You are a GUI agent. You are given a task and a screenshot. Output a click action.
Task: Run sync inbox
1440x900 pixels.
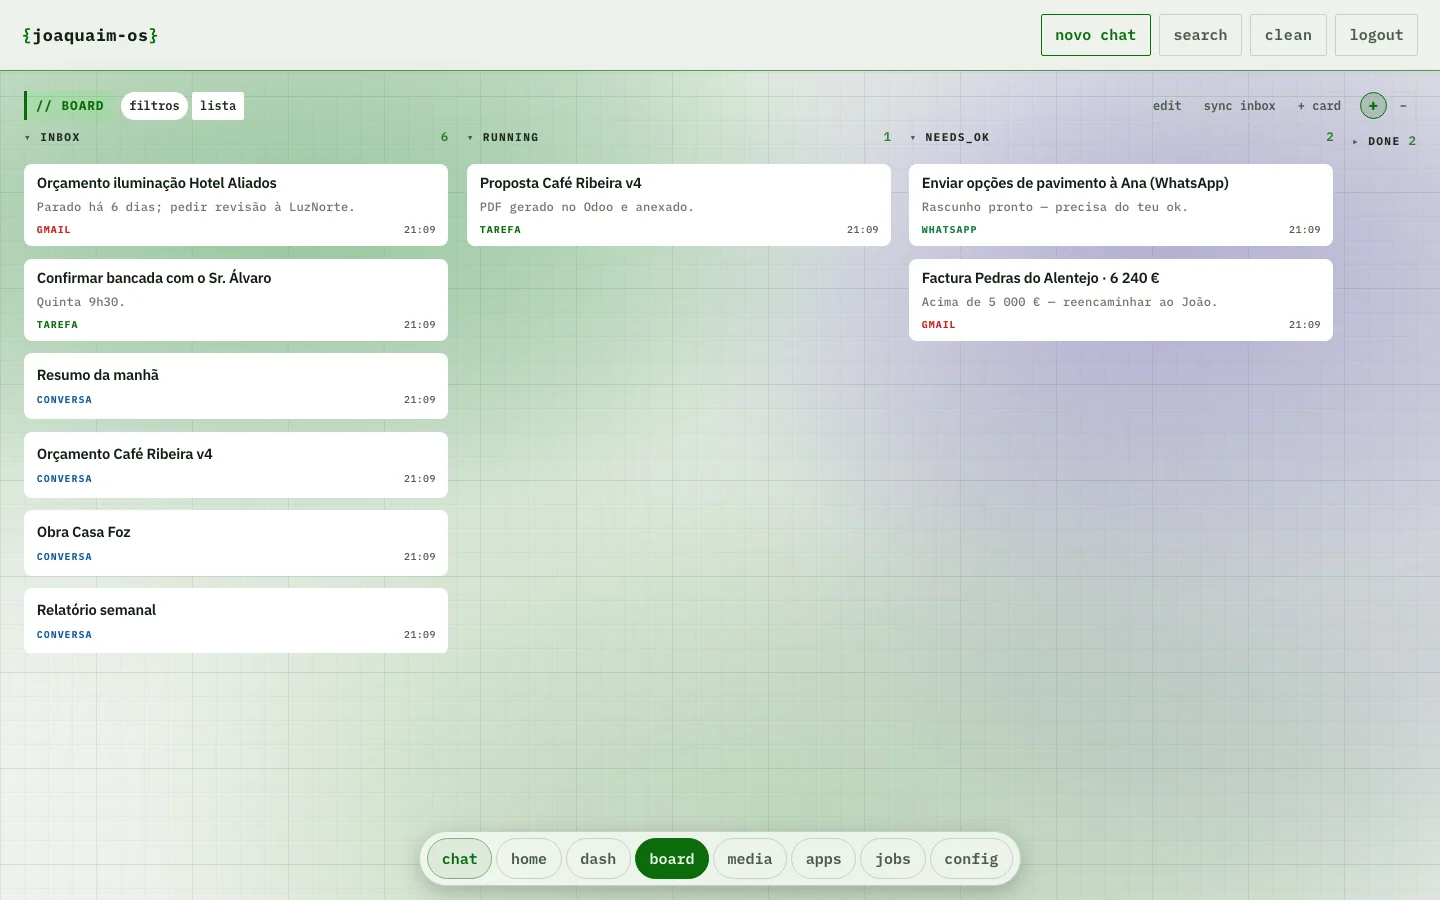click(1240, 106)
